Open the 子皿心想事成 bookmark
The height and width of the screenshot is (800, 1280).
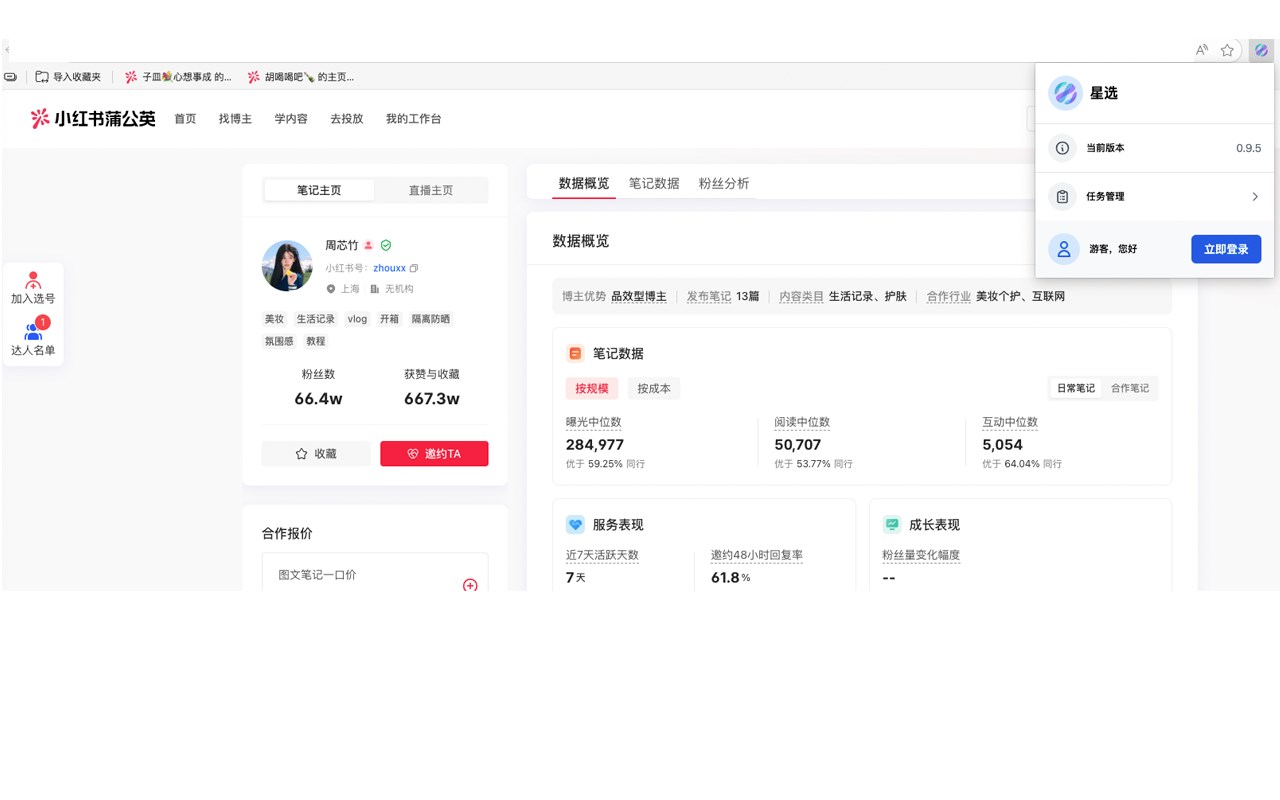click(178, 77)
